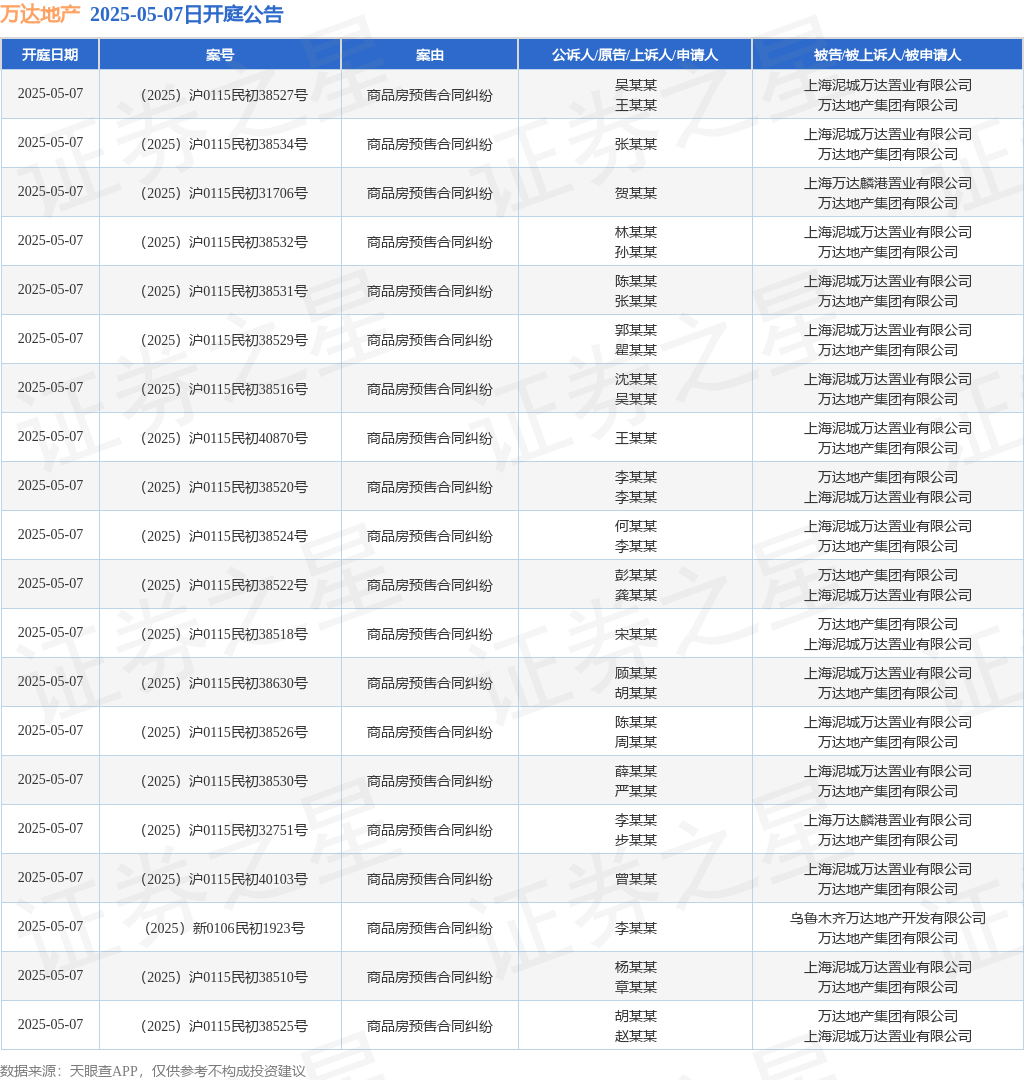Screen dimensions: 1024x1080
Task: Click plaintiff 杨某某
Action: pyautogui.click(x=636, y=966)
